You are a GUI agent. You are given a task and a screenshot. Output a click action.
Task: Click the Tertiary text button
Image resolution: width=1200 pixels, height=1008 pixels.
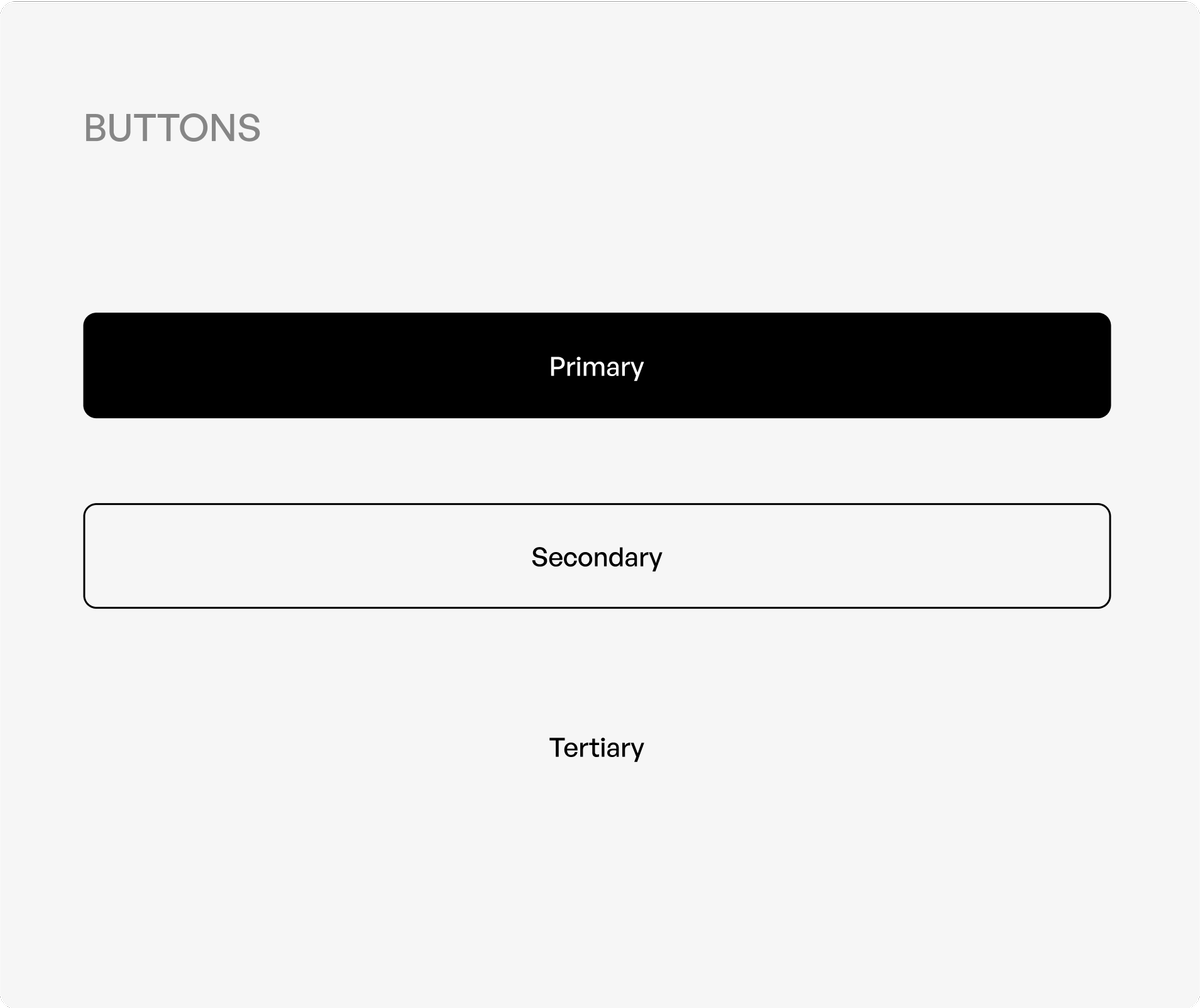point(596,747)
